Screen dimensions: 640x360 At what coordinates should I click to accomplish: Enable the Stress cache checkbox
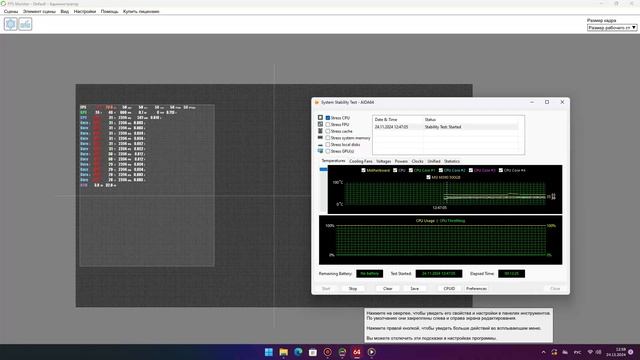(328, 131)
